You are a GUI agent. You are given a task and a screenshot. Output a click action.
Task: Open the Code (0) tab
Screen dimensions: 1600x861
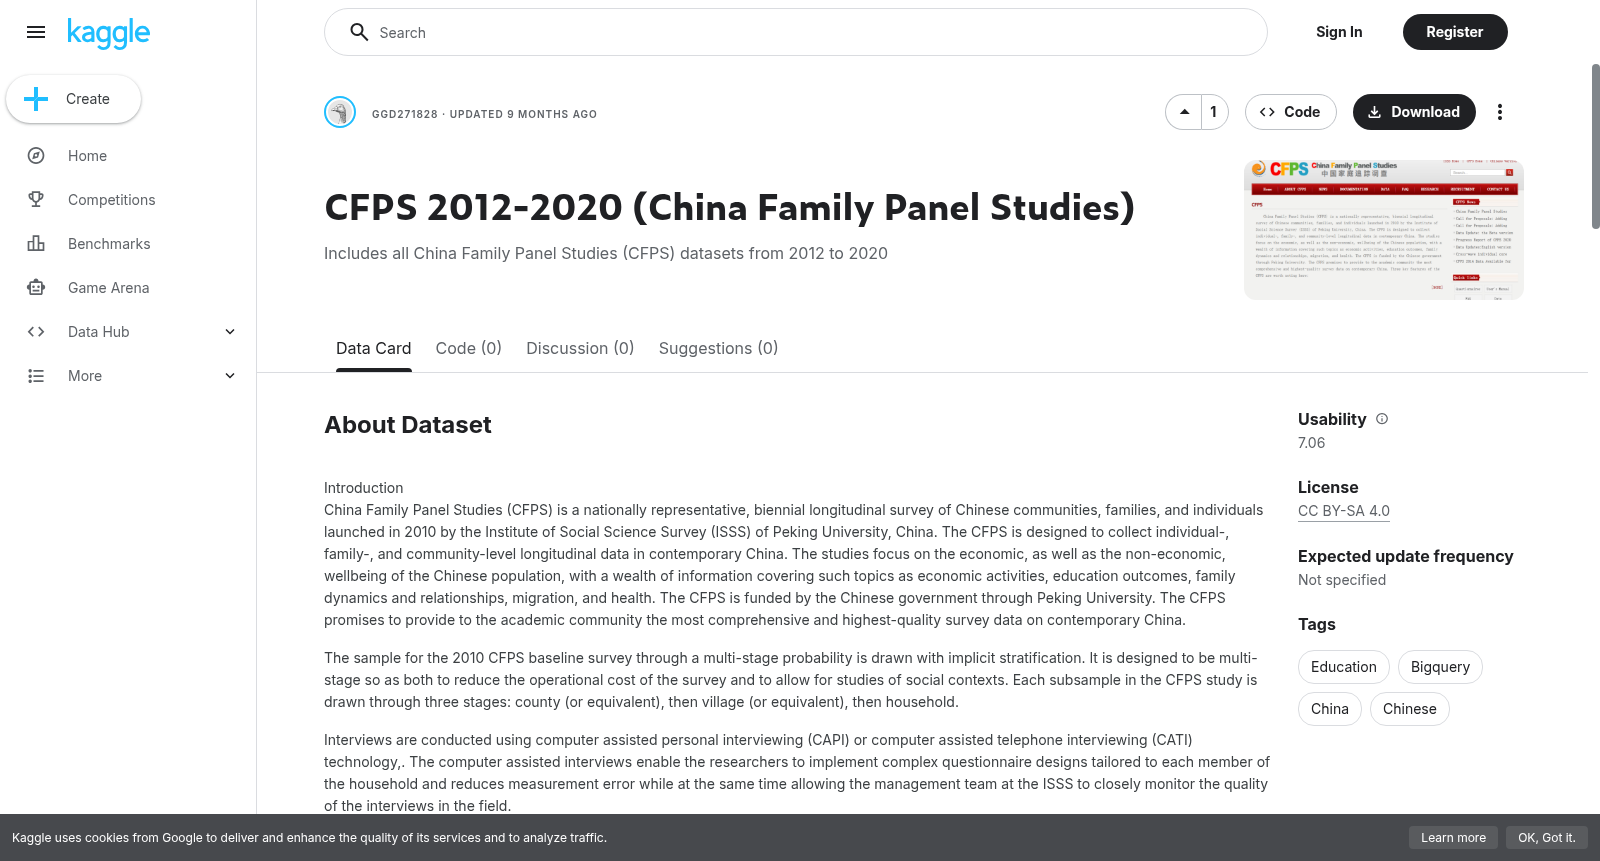tap(468, 348)
